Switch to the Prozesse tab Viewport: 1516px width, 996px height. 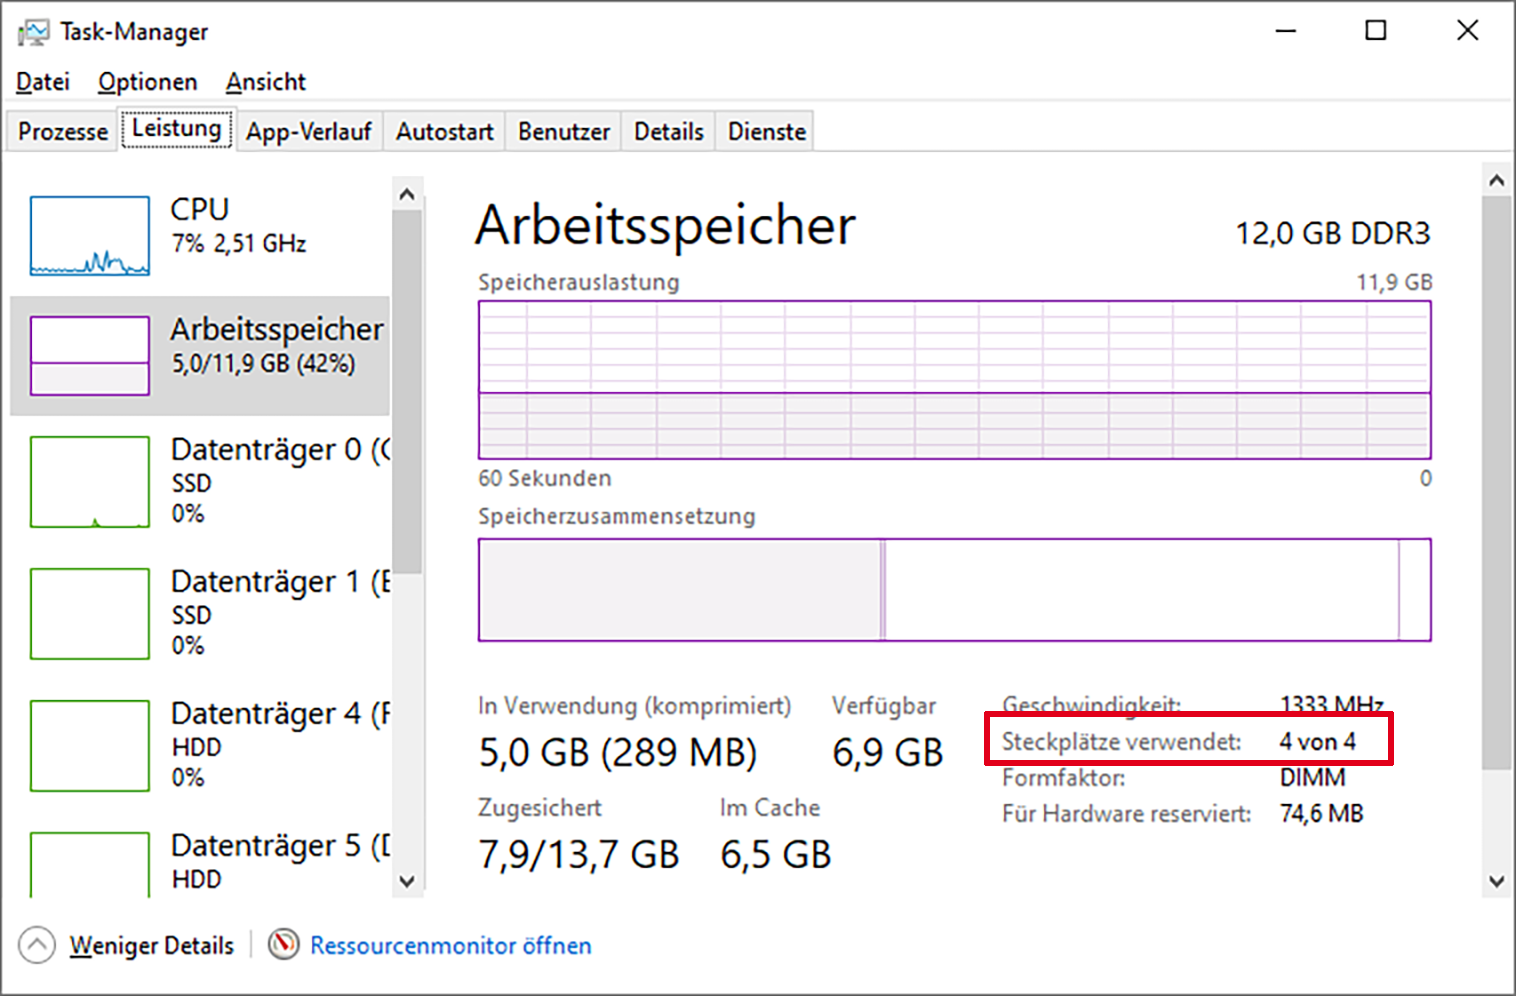[x=63, y=132]
